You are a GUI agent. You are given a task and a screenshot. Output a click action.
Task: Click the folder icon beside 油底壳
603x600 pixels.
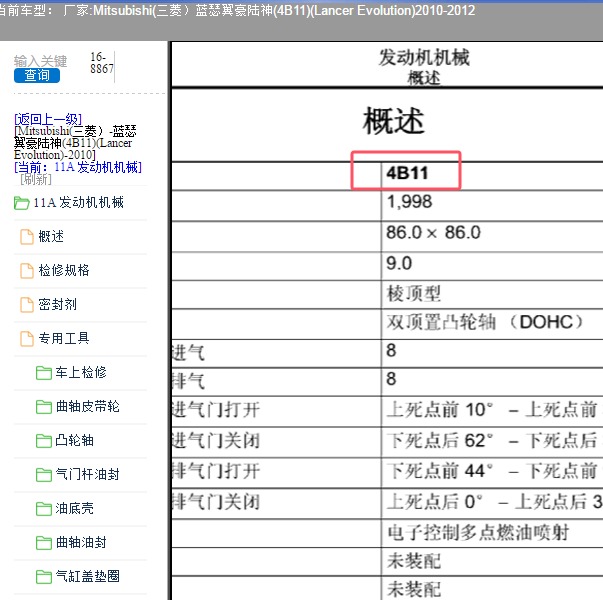43,509
